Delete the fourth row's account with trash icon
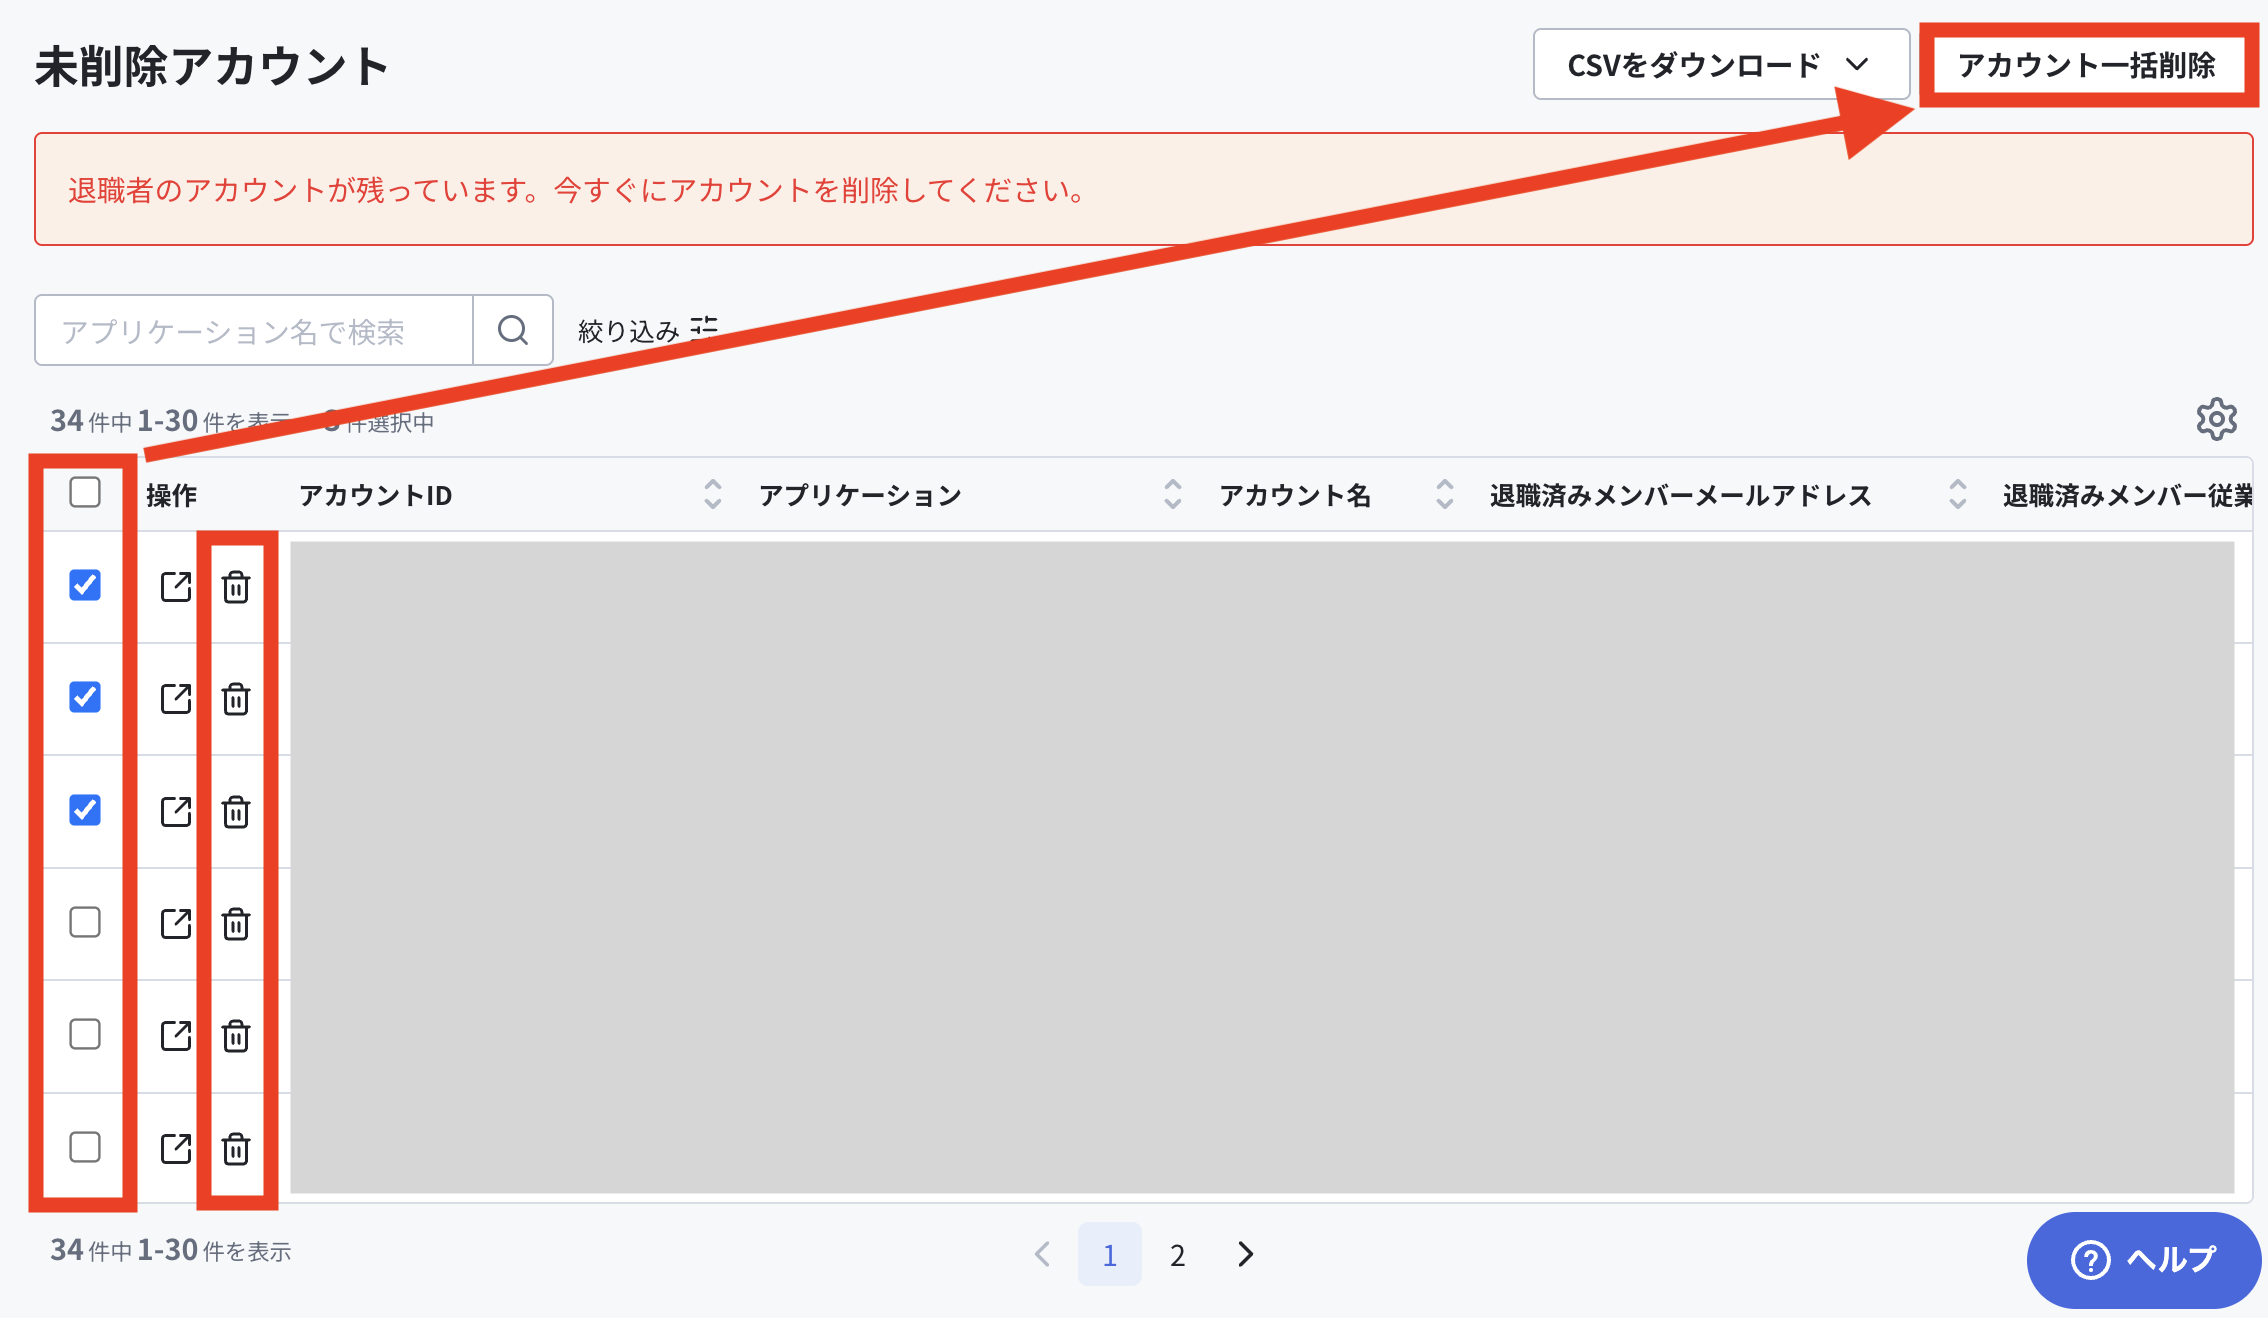Screen dimensions: 2268x1318 coord(236,924)
